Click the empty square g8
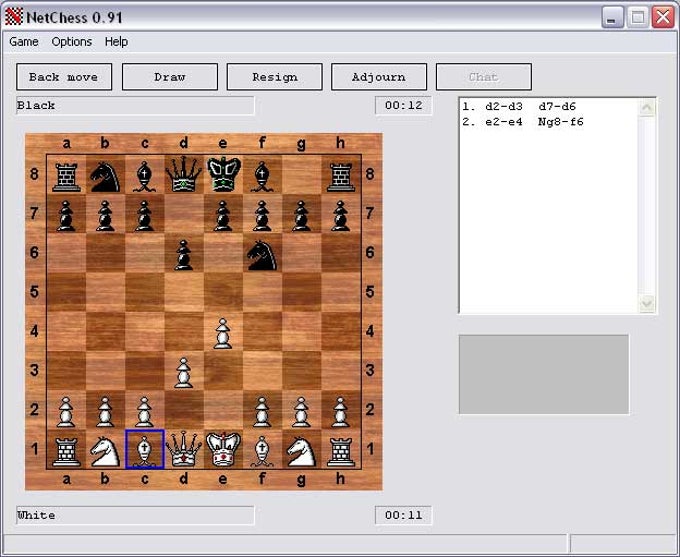This screenshot has width=680, height=557. [x=301, y=174]
